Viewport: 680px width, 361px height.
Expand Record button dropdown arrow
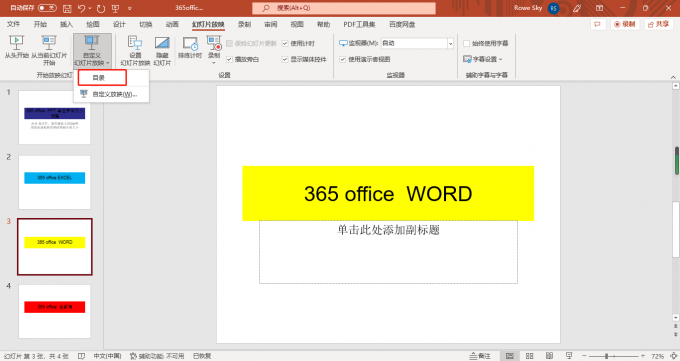click(x=214, y=63)
